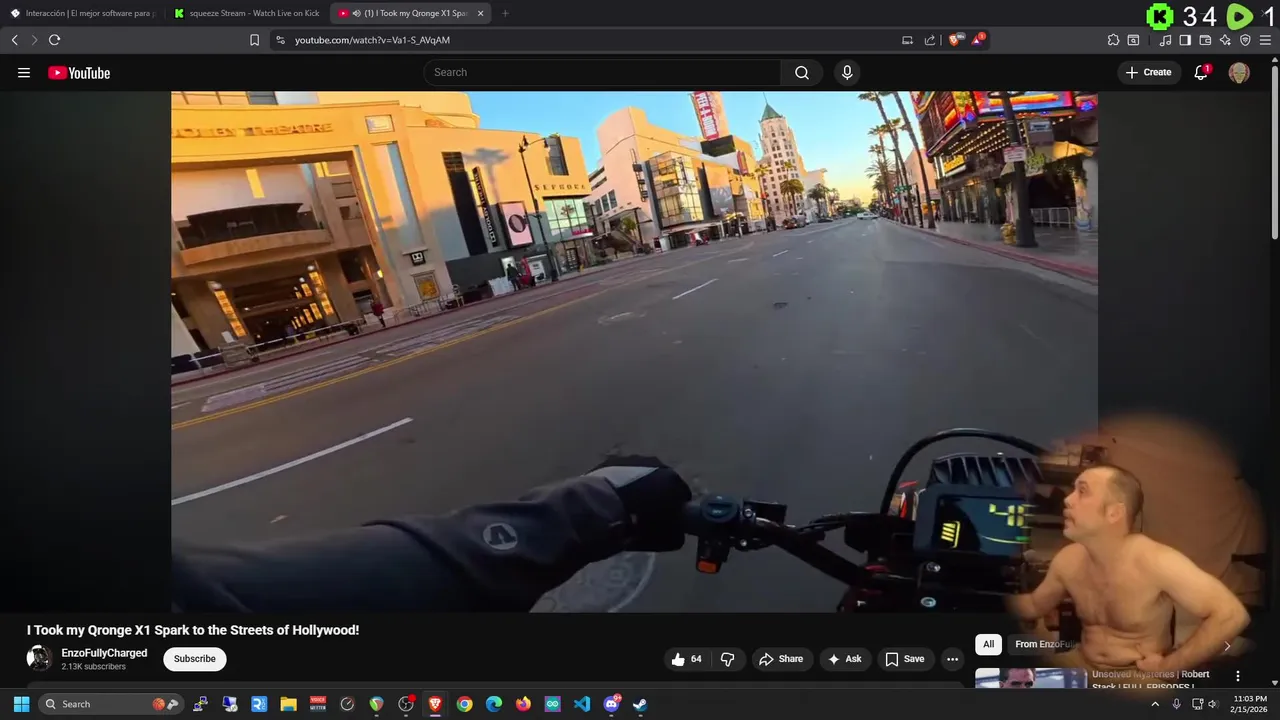1280x720 pixels.
Task: Select the Qronge X1 Spark YouTube tab
Action: pos(411,13)
